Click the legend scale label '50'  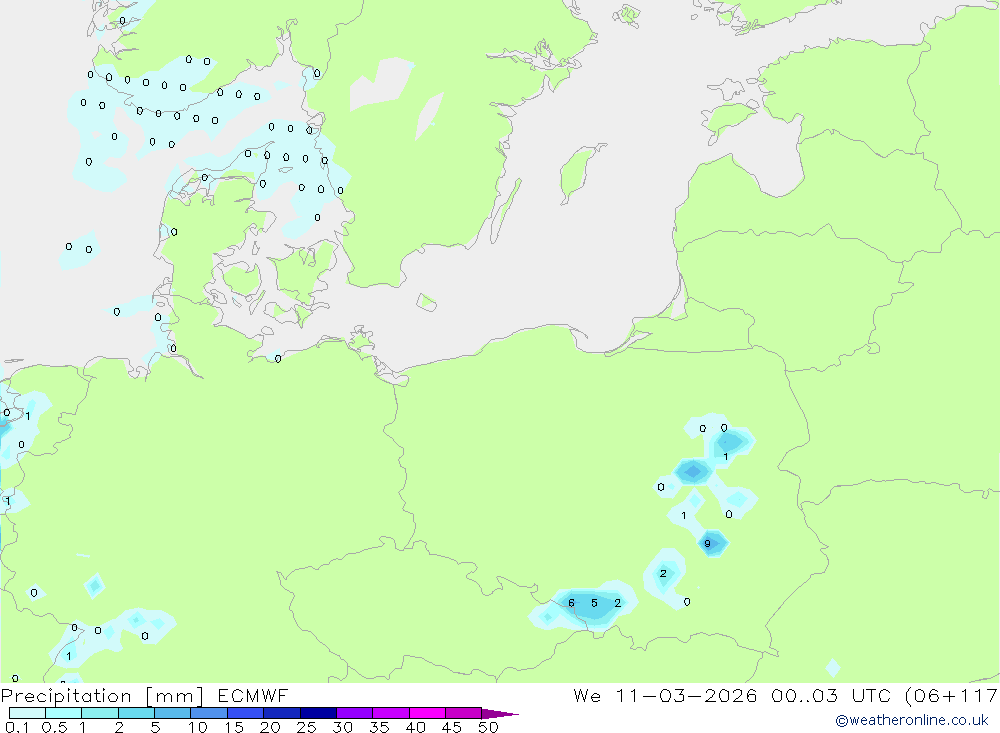point(488,727)
